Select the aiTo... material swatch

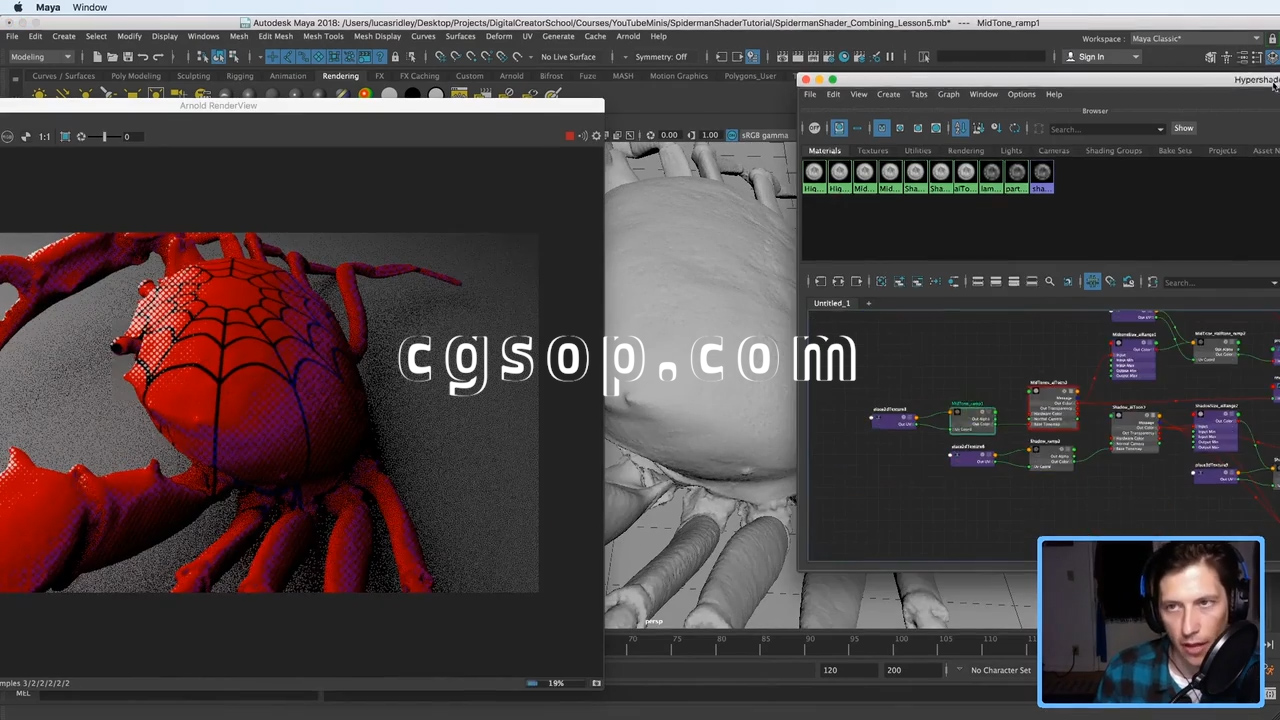[966, 177]
